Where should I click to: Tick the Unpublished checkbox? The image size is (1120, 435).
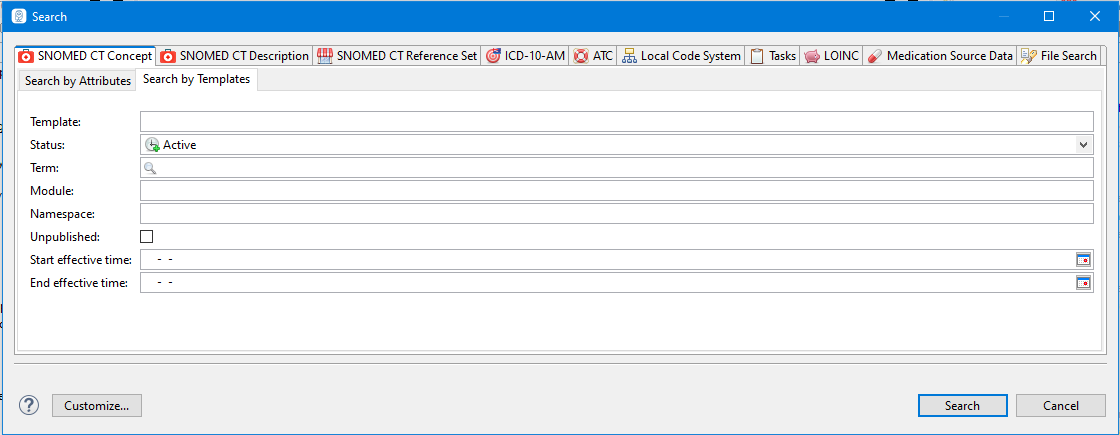(147, 237)
